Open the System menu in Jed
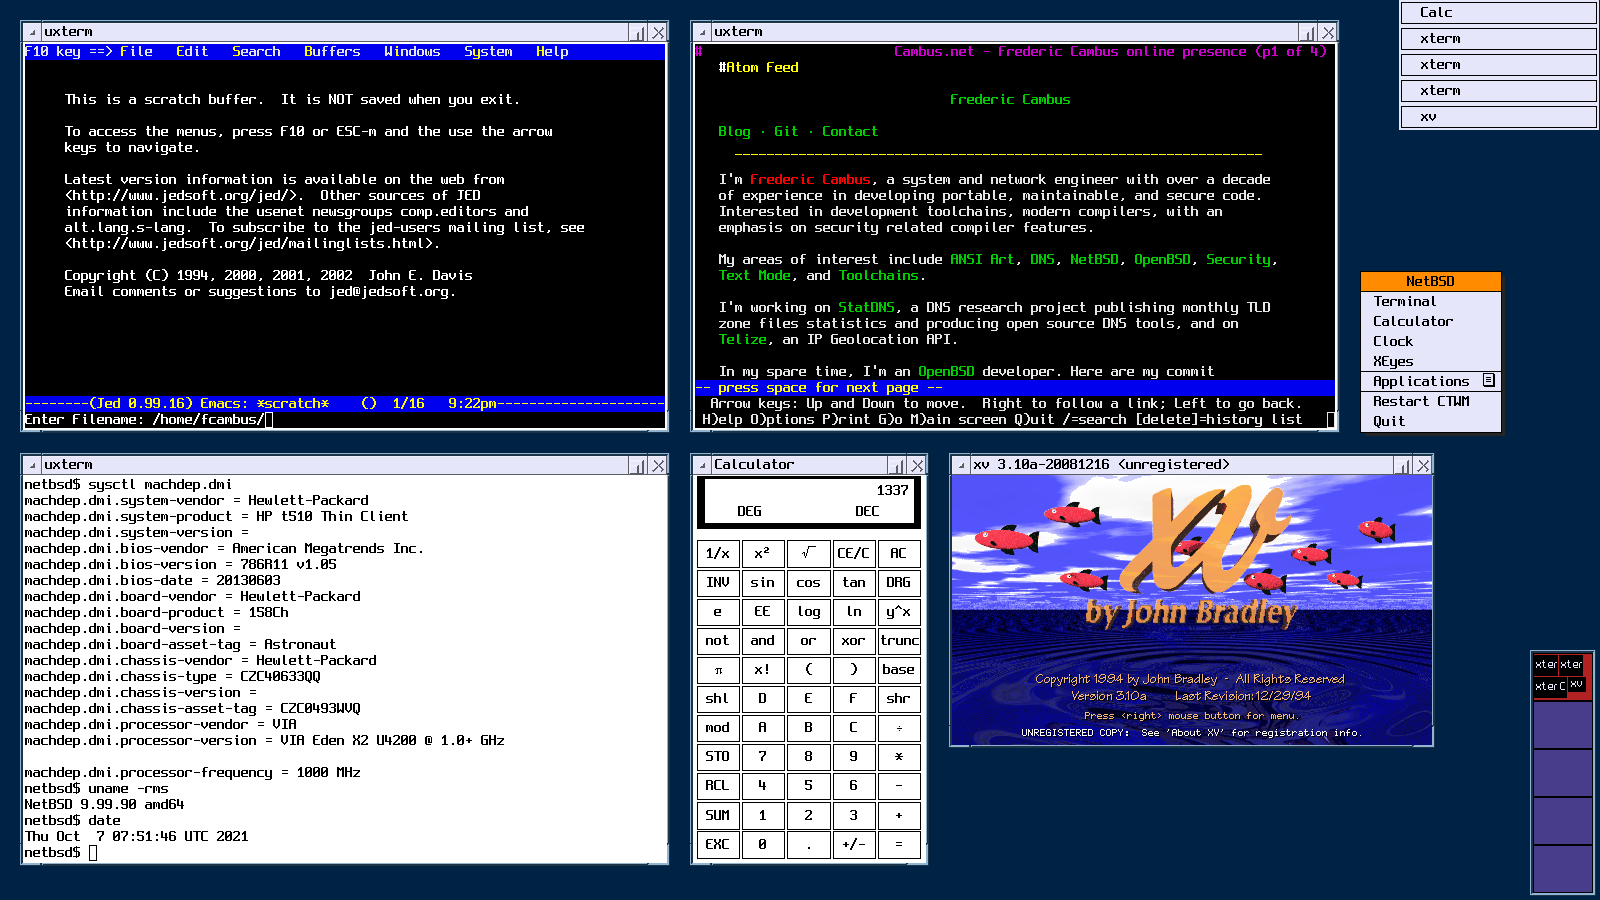 [x=488, y=52]
